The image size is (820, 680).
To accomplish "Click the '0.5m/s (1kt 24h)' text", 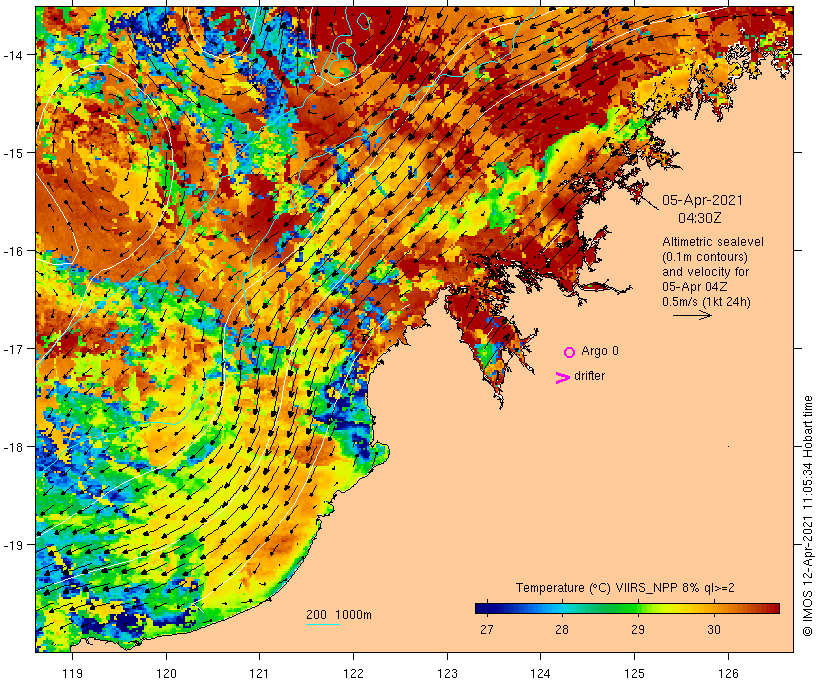I will (x=706, y=302).
